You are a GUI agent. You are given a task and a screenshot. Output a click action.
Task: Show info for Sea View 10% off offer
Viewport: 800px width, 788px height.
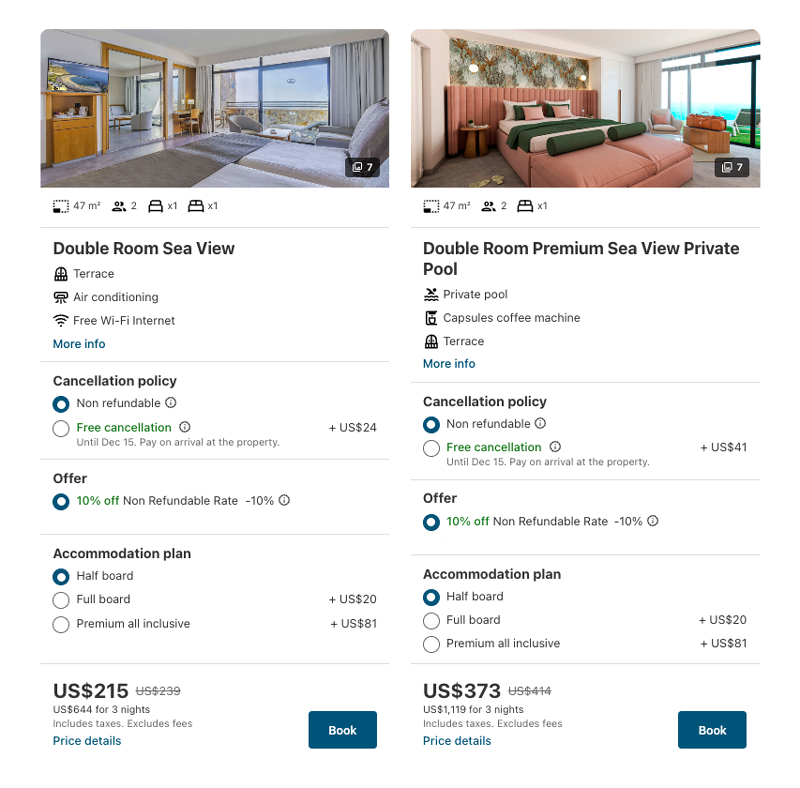point(284,500)
